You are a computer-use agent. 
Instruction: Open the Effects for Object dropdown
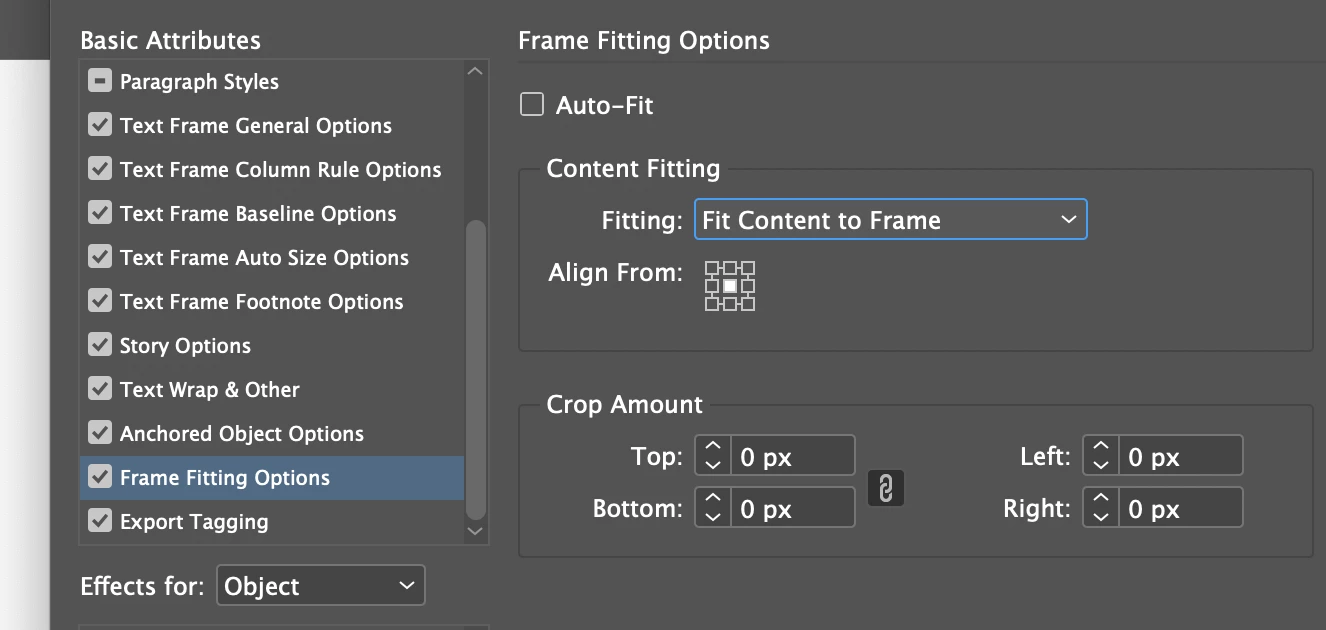pos(320,586)
